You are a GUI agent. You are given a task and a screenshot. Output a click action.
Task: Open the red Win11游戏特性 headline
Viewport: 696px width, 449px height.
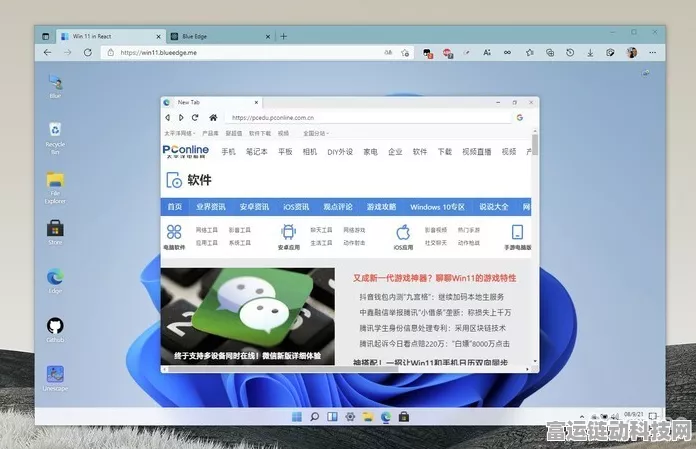click(x=435, y=278)
